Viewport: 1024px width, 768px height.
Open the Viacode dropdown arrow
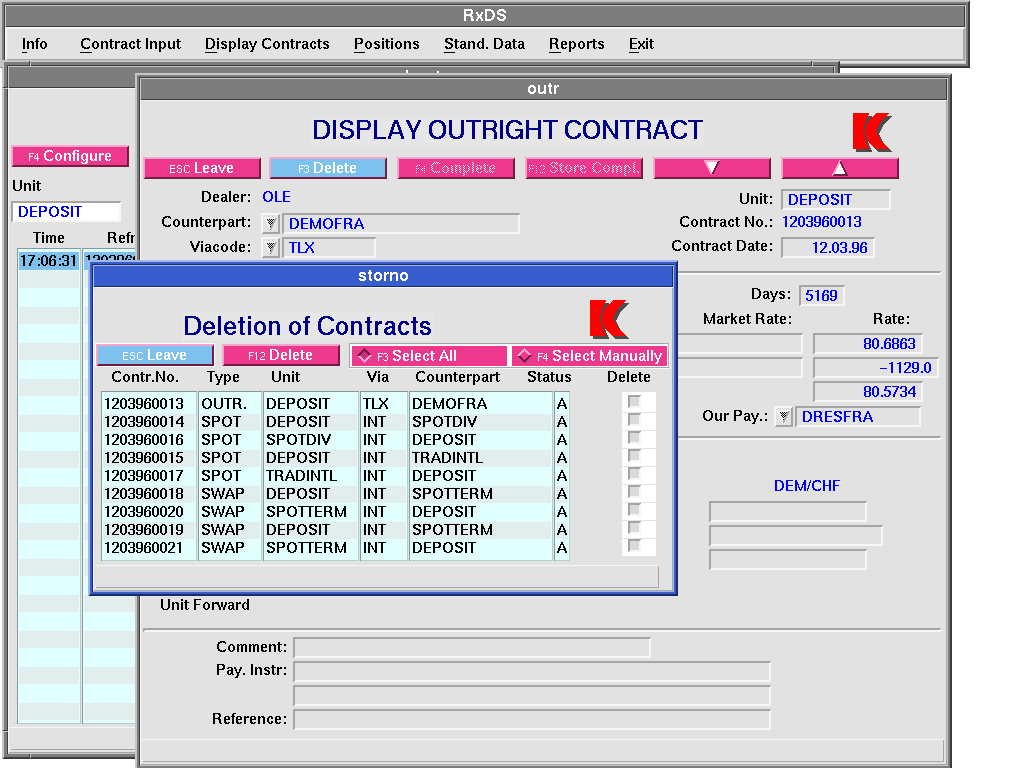270,248
